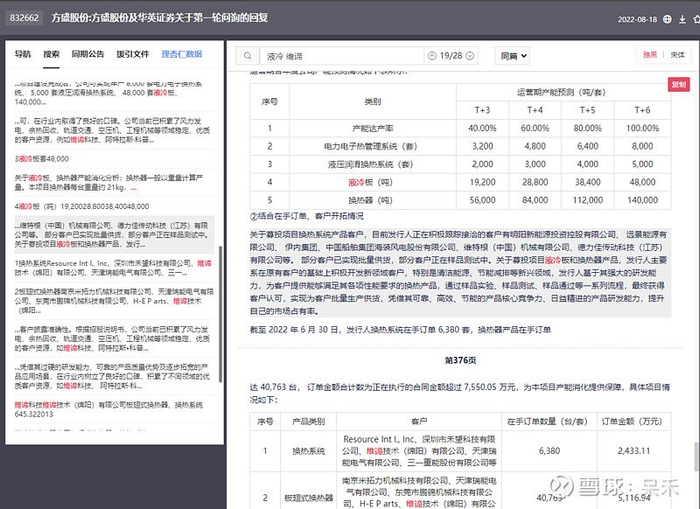Image resolution: width=700 pixels, height=509 pixels.
Task: Go to next search match arrow
Action: tap(470, 56)
